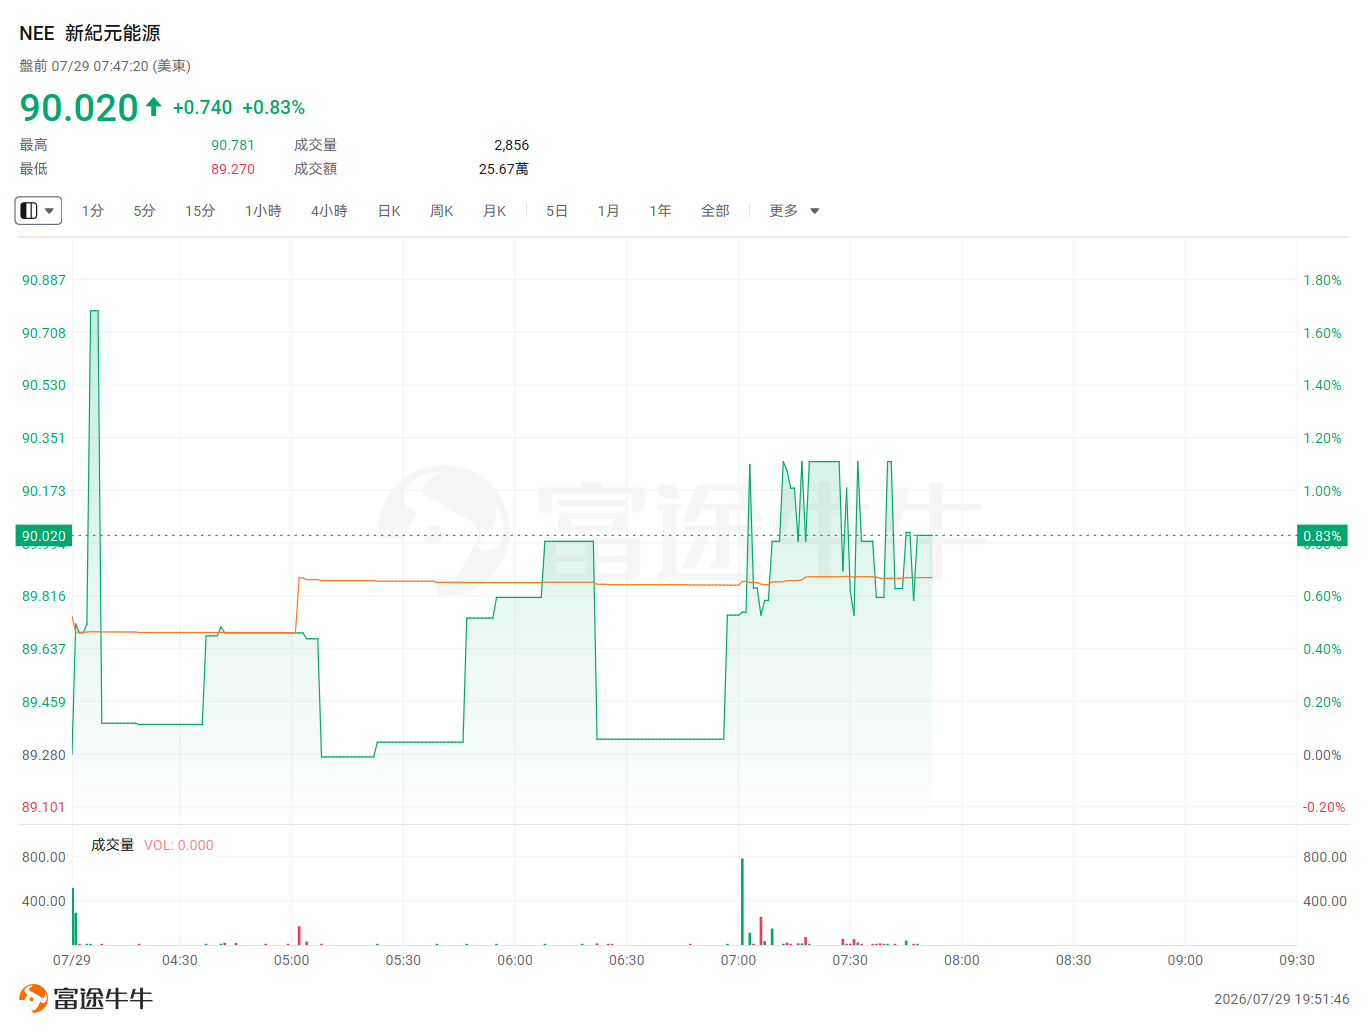This screenshot has width=1369, height=1031.
Task: Select the 1年 range
Action: click(660, 211)
